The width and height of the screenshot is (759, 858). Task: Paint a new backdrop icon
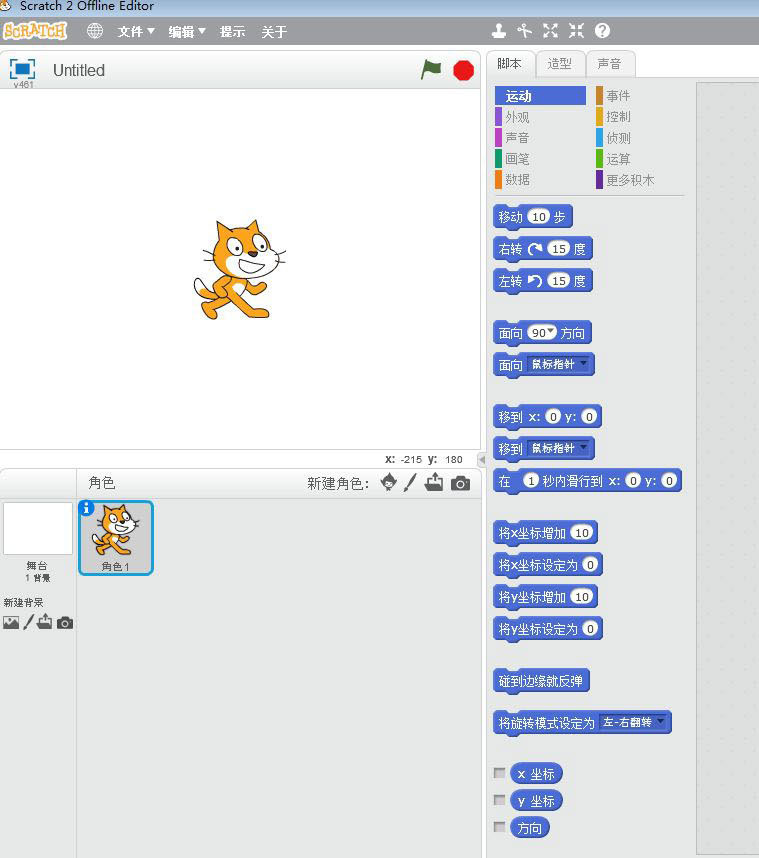[x=28, y=622]
